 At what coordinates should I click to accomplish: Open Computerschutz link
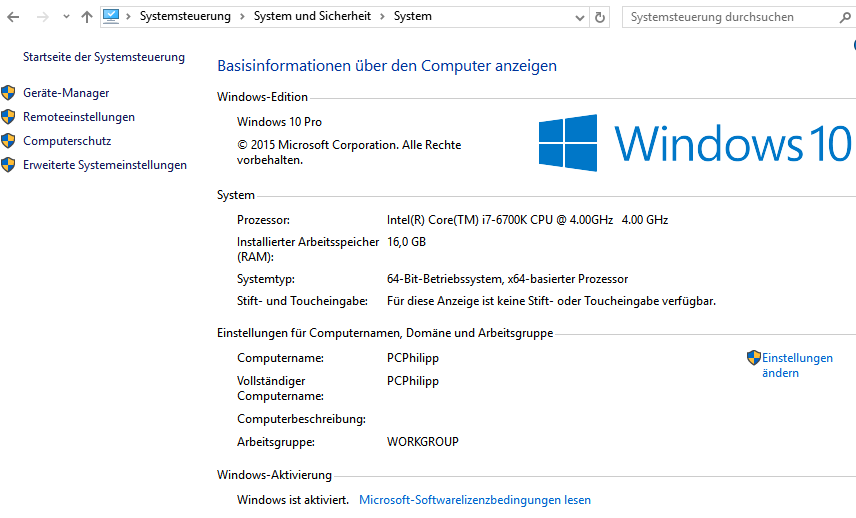(67, 141)
